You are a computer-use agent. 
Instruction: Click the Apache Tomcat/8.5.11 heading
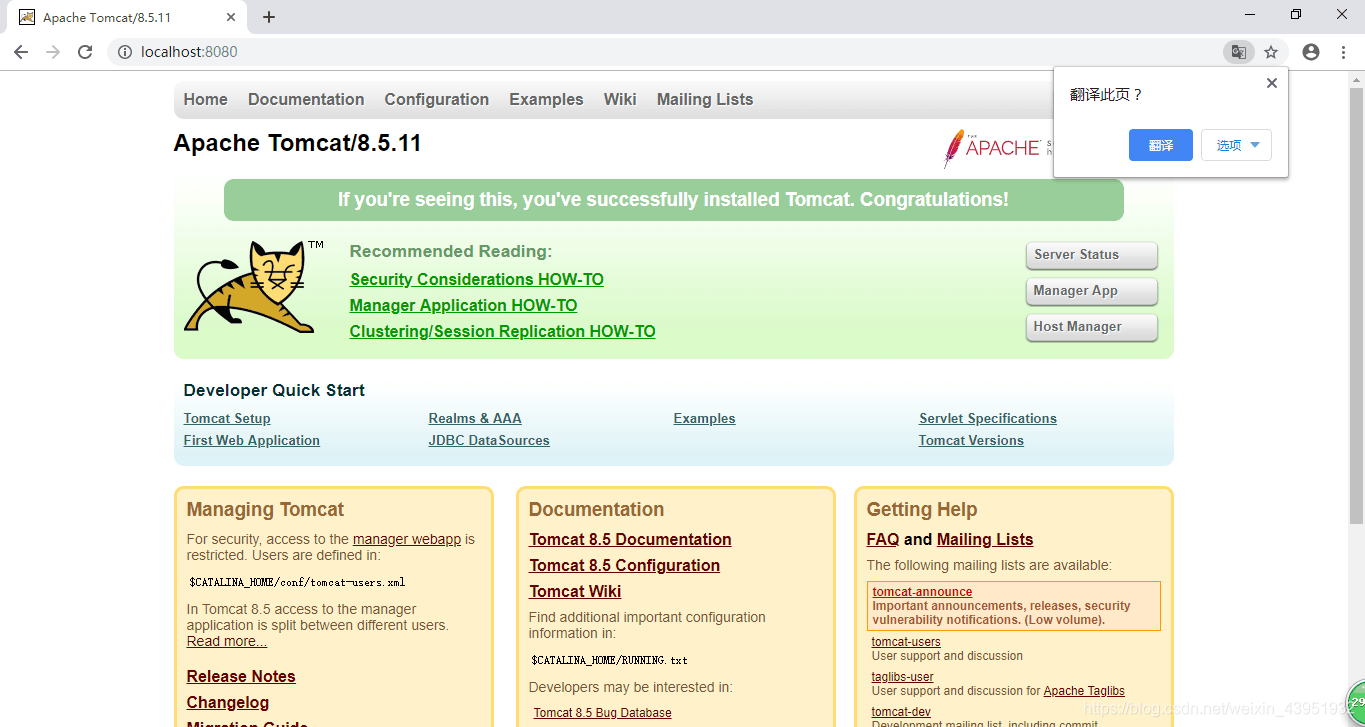[298, 143]
